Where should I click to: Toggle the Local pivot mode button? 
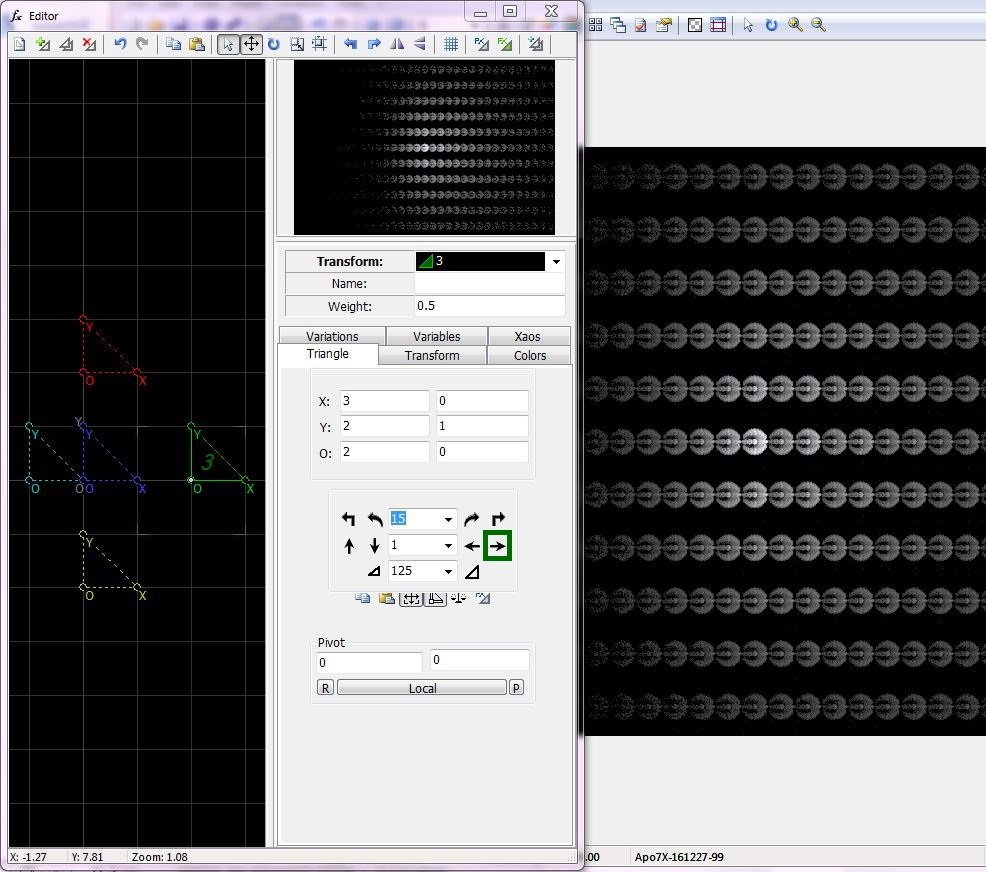click(x=422, y=688)
